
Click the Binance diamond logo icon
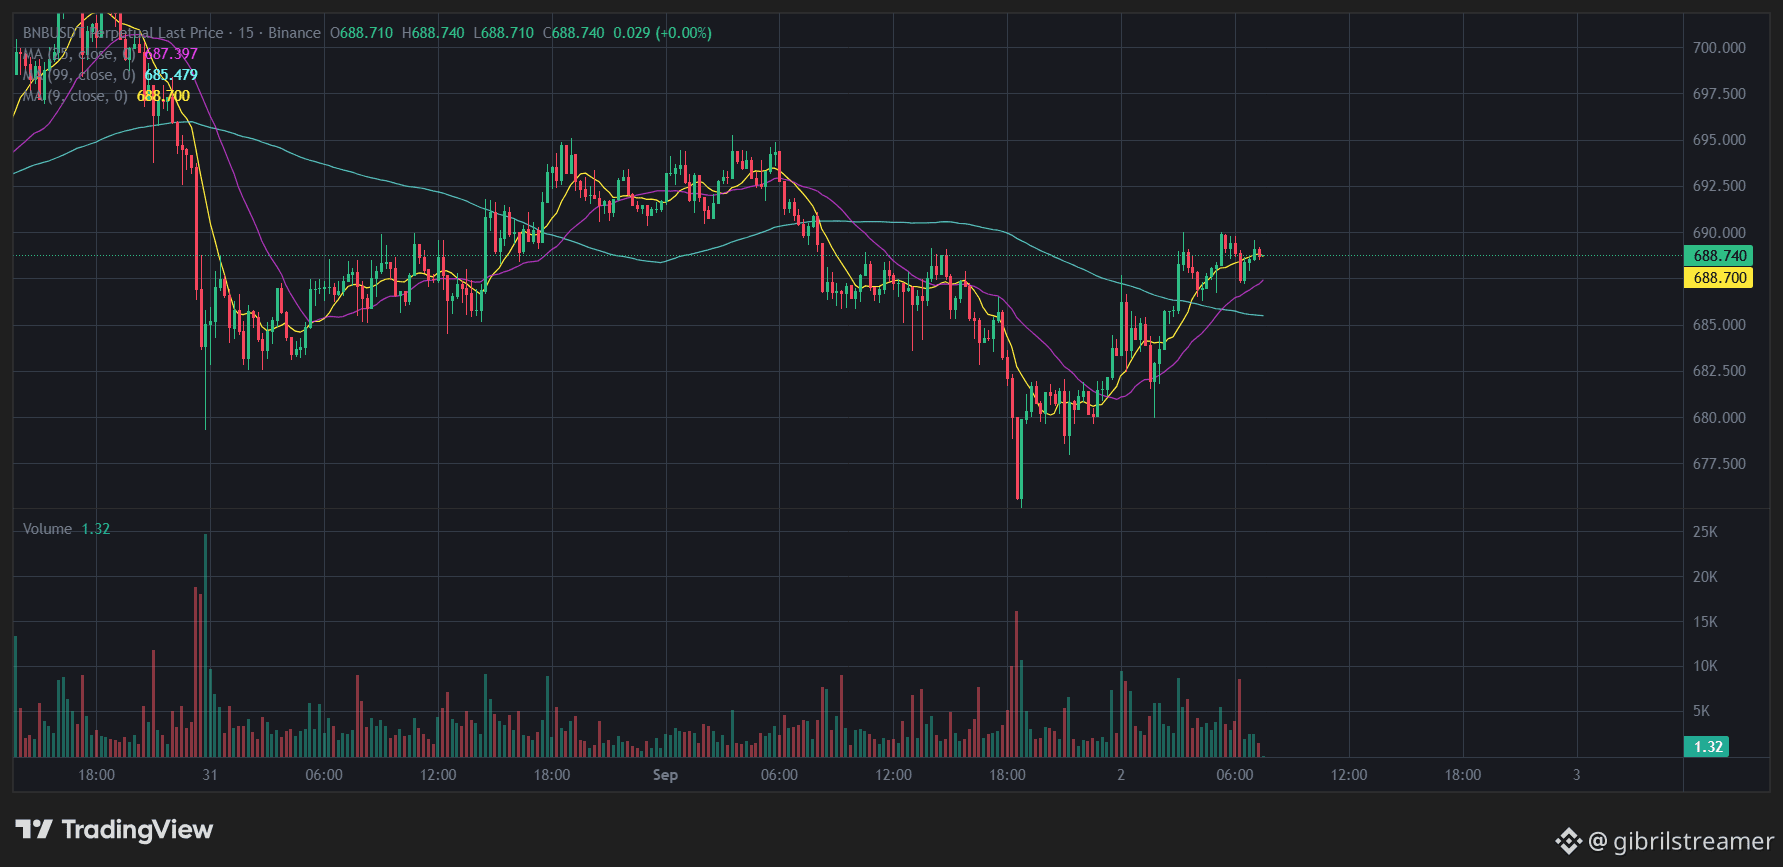tap(1568, 841)
